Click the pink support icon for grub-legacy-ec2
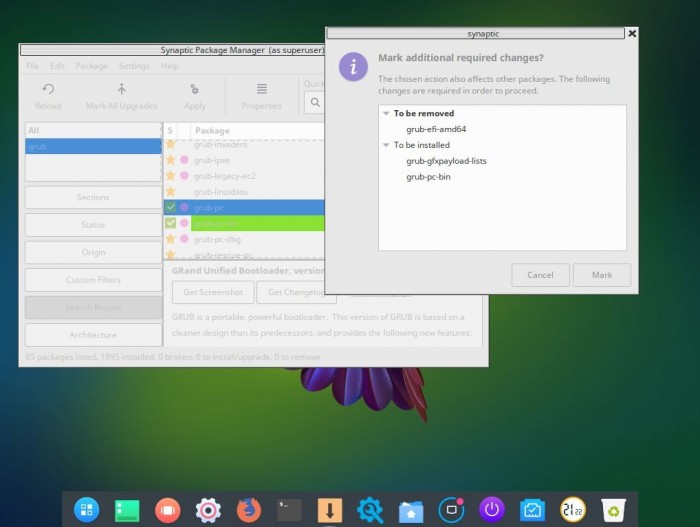Screen dimensions: 700x527 184,176
